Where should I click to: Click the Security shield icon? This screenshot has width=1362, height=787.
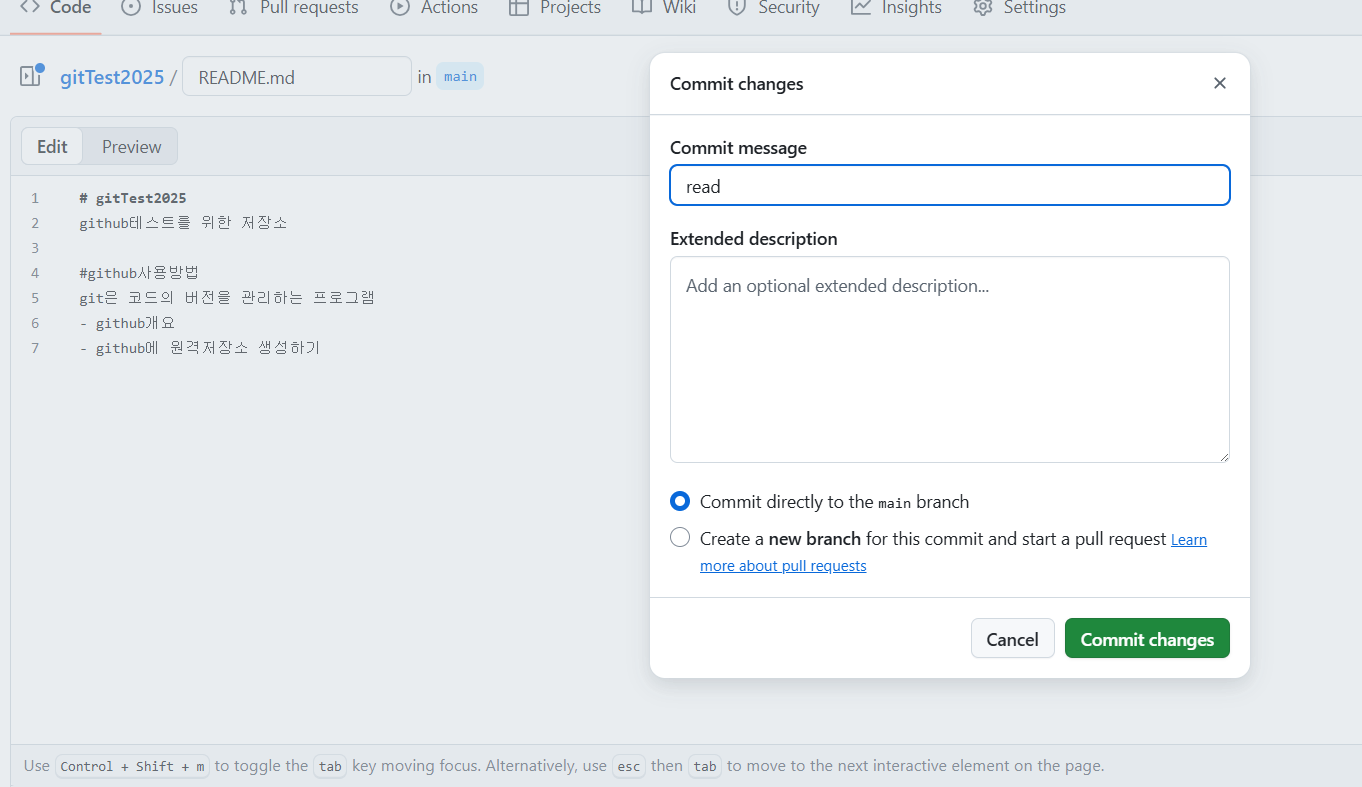point(737,8)
